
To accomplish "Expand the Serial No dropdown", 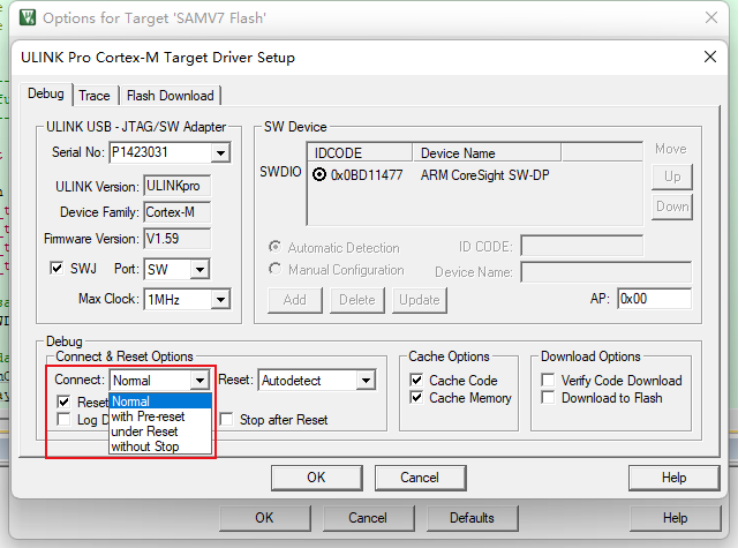I will [221, 153].
